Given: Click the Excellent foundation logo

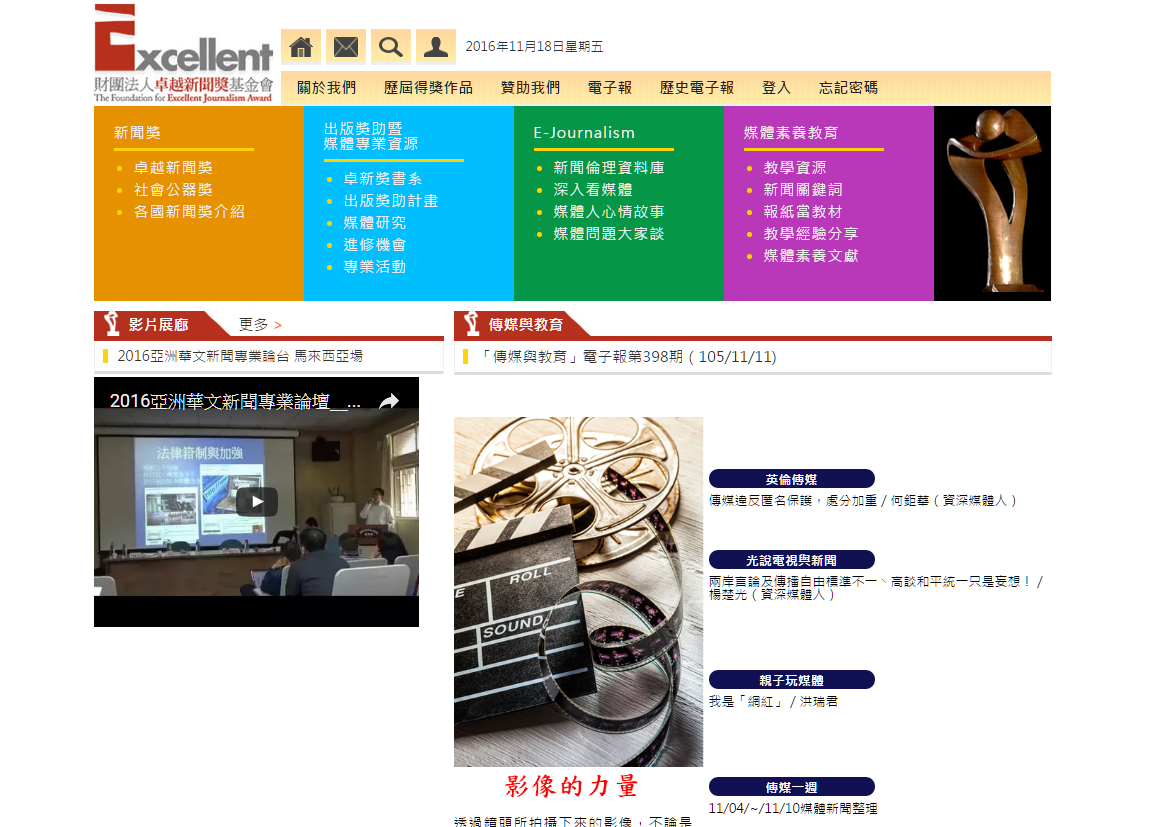Looking at the screenshot, I should 183,54.
